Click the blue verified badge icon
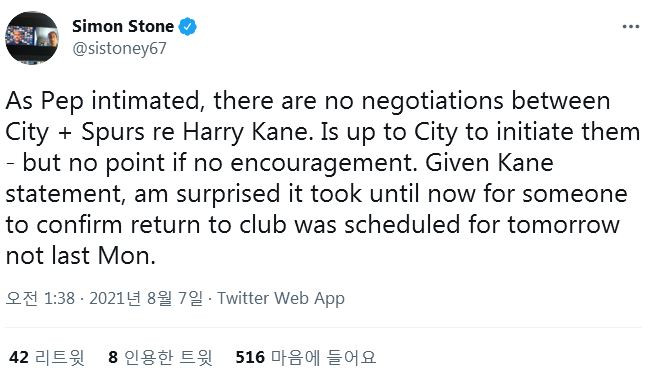The width and height of the screenshot is (651, 377). [x=188, y=27]
